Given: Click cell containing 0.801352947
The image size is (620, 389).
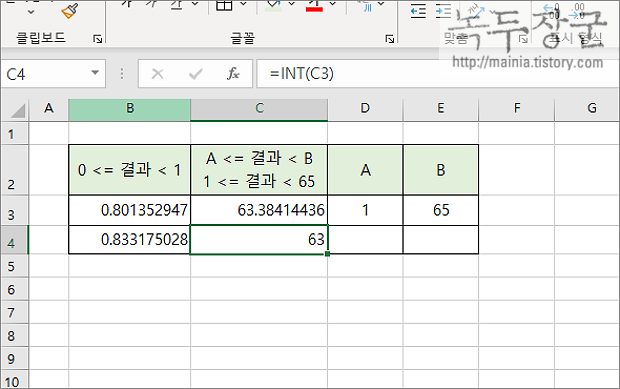Looking at the screenshot, I should pyautogui.click(x=130, y=210).
